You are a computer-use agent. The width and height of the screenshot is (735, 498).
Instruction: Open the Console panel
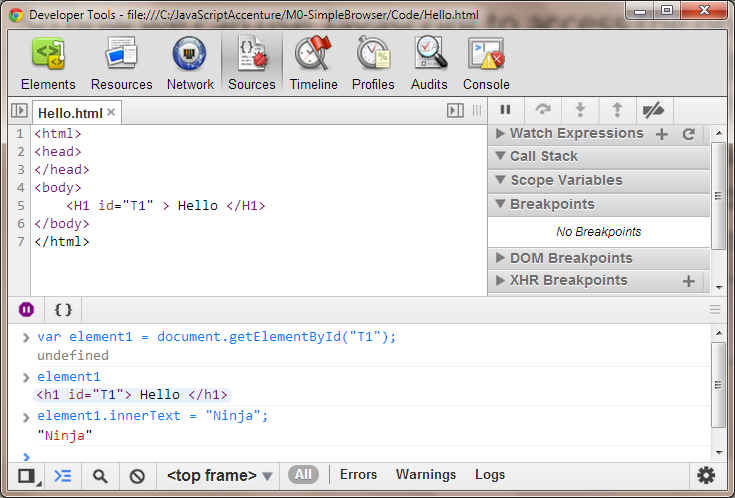486,64
